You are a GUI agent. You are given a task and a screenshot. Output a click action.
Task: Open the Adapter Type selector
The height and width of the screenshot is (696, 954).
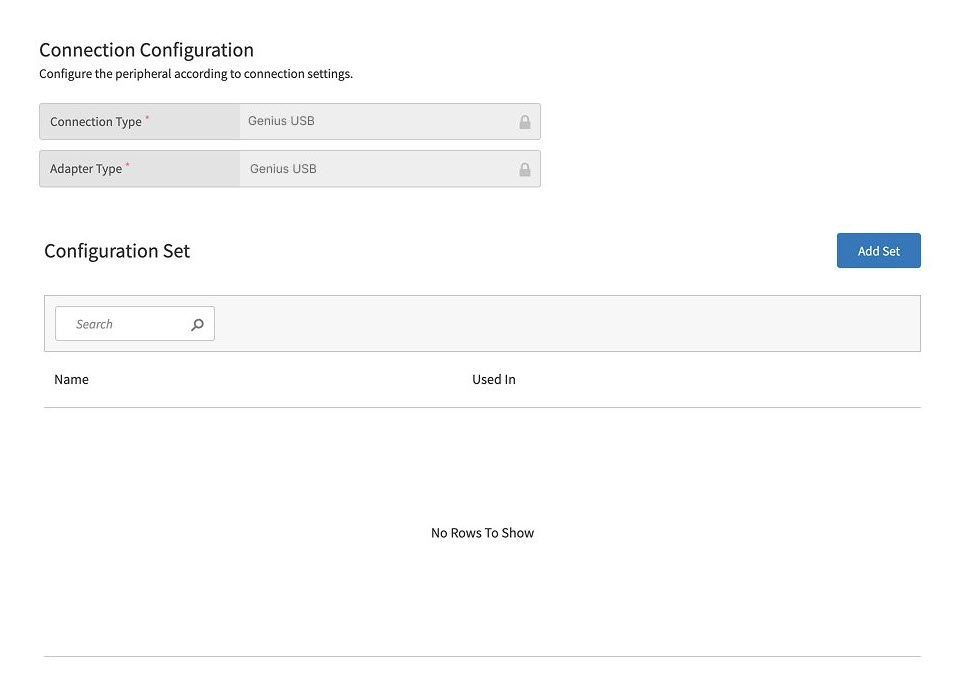390,168
